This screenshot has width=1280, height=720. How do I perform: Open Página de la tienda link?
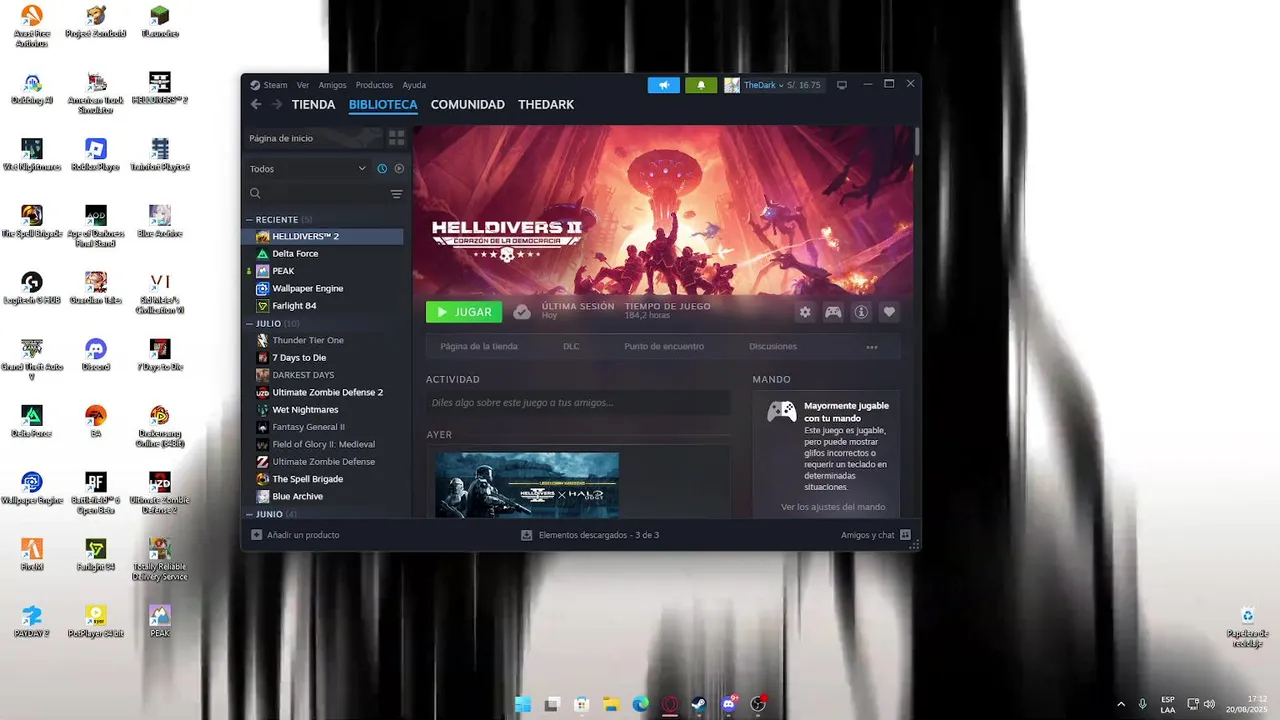pos(479,347)
